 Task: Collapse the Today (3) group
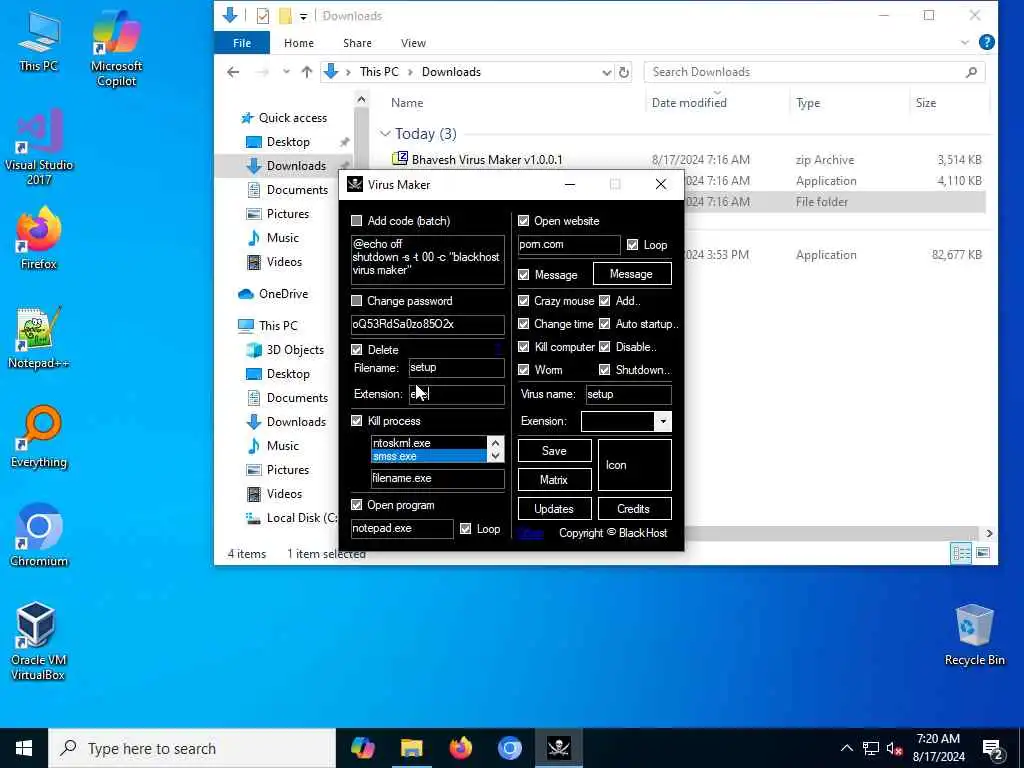point(385,134)
